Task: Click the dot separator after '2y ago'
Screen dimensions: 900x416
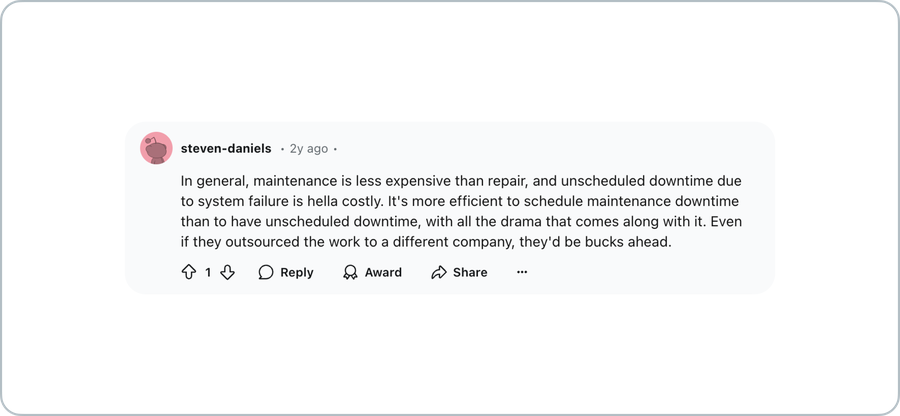Action: 335,149
